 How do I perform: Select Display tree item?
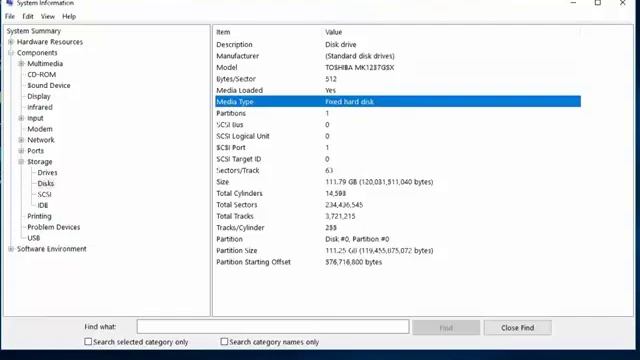pos(39,96)
